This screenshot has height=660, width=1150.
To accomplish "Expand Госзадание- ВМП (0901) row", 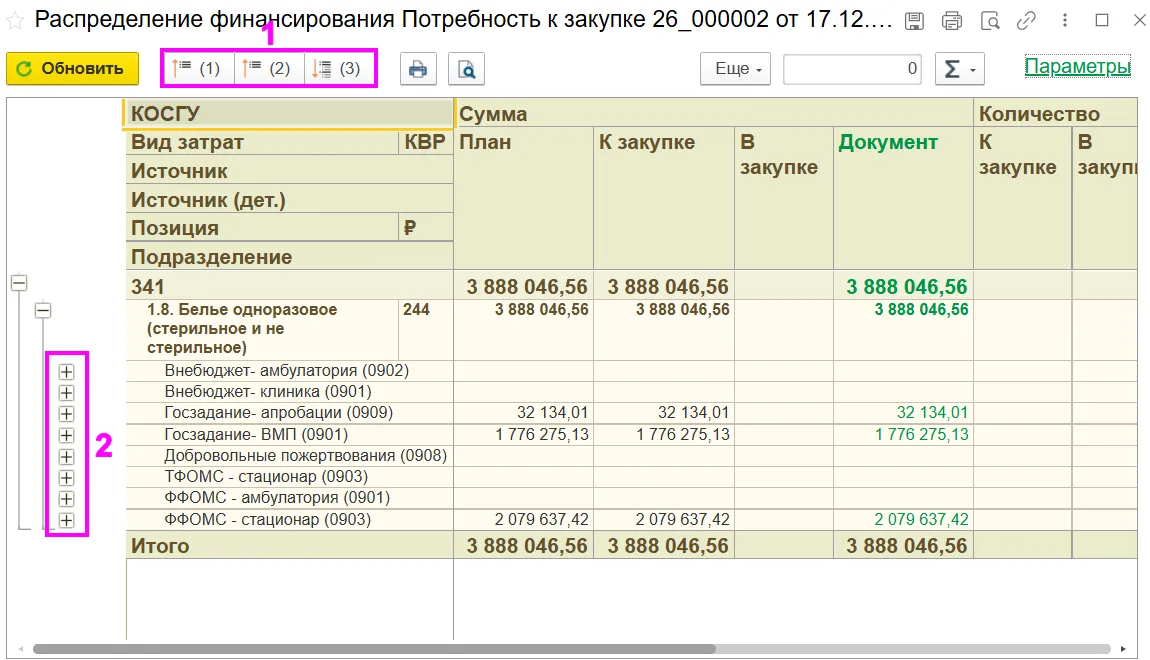I will click(66, 436).
